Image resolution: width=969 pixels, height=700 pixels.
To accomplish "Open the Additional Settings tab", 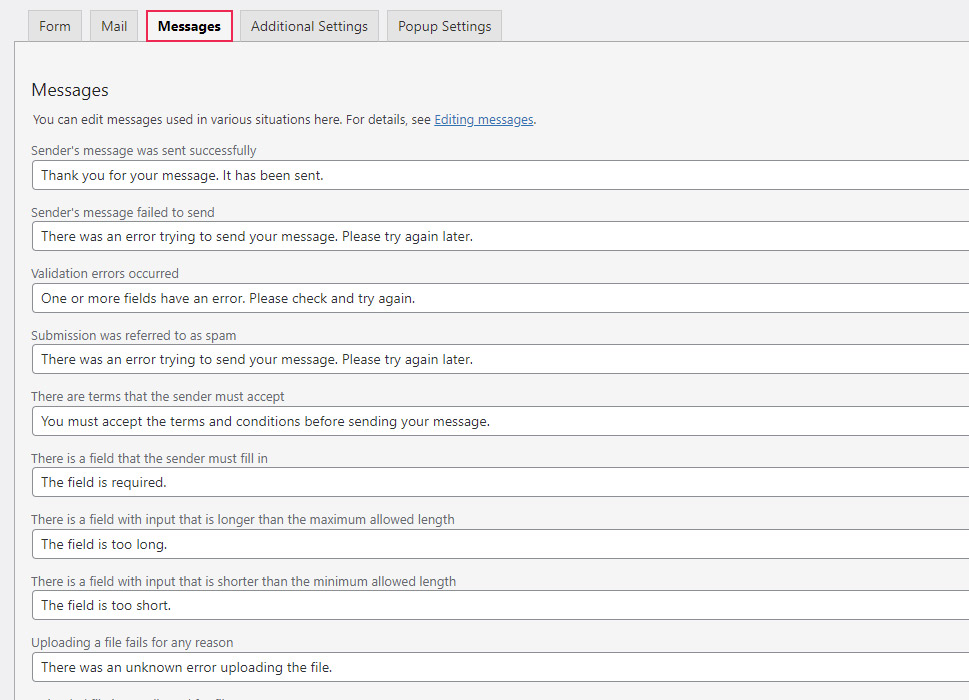I will [308, 25].
